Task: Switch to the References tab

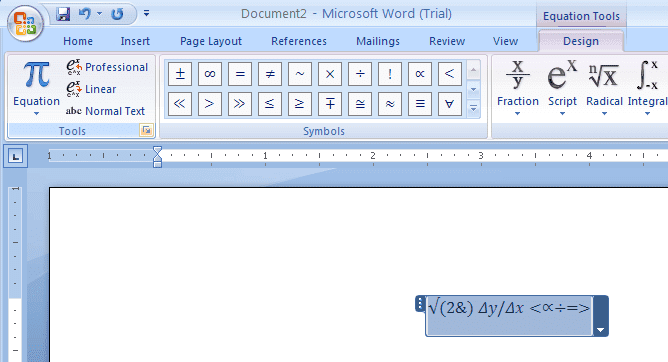Action: point(299,41)
